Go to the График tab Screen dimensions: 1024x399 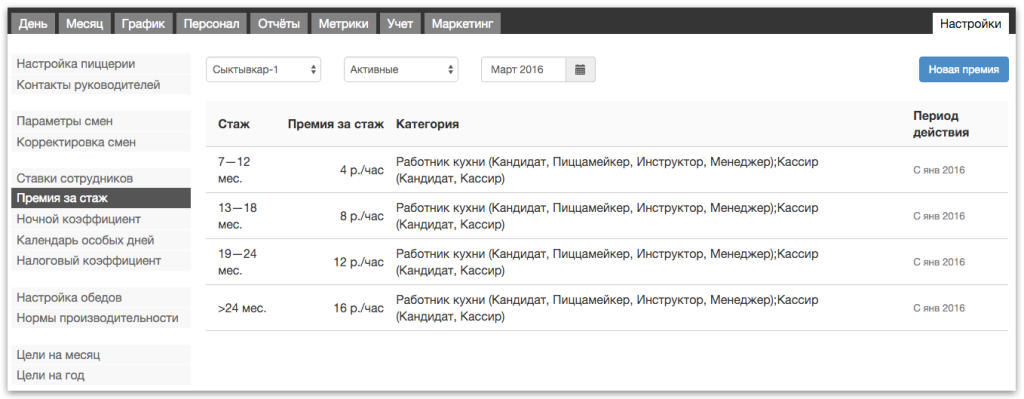(x=143, y=24)
